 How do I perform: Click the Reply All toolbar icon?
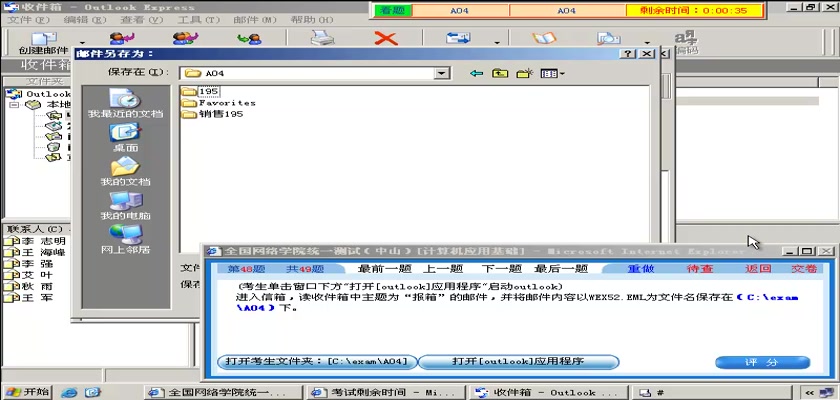185,38
